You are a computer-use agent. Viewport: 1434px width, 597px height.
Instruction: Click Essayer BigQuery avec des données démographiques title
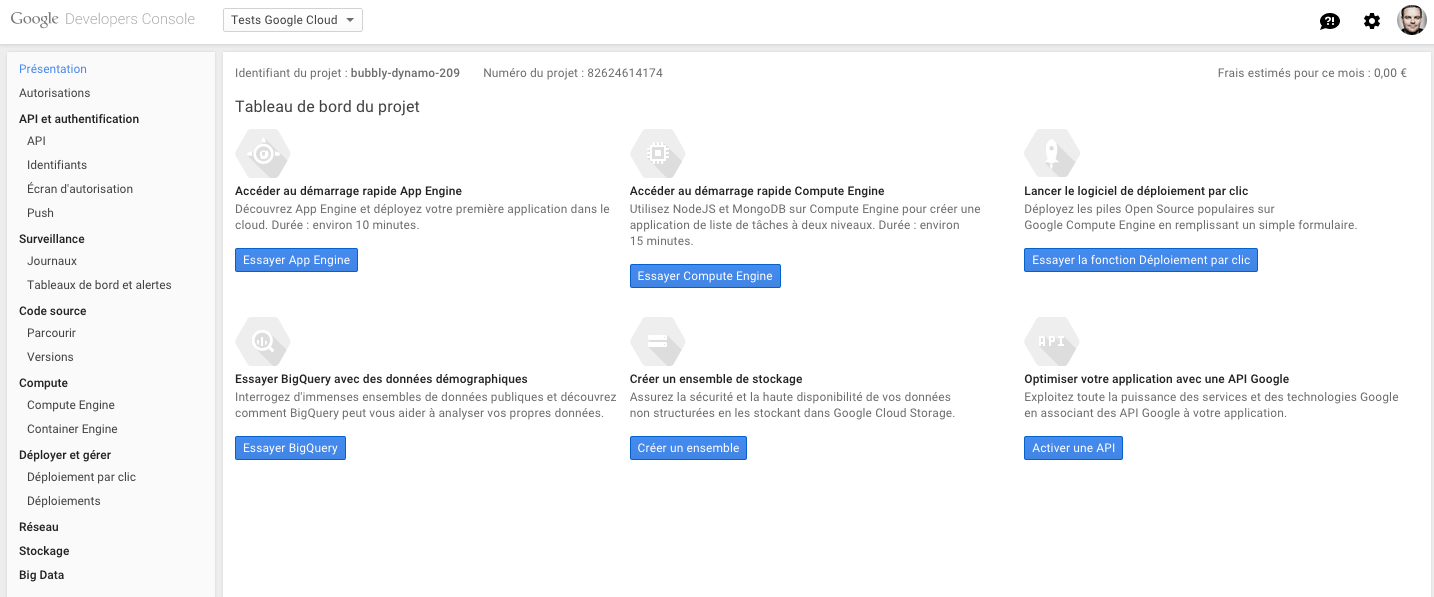click(381, 379)
